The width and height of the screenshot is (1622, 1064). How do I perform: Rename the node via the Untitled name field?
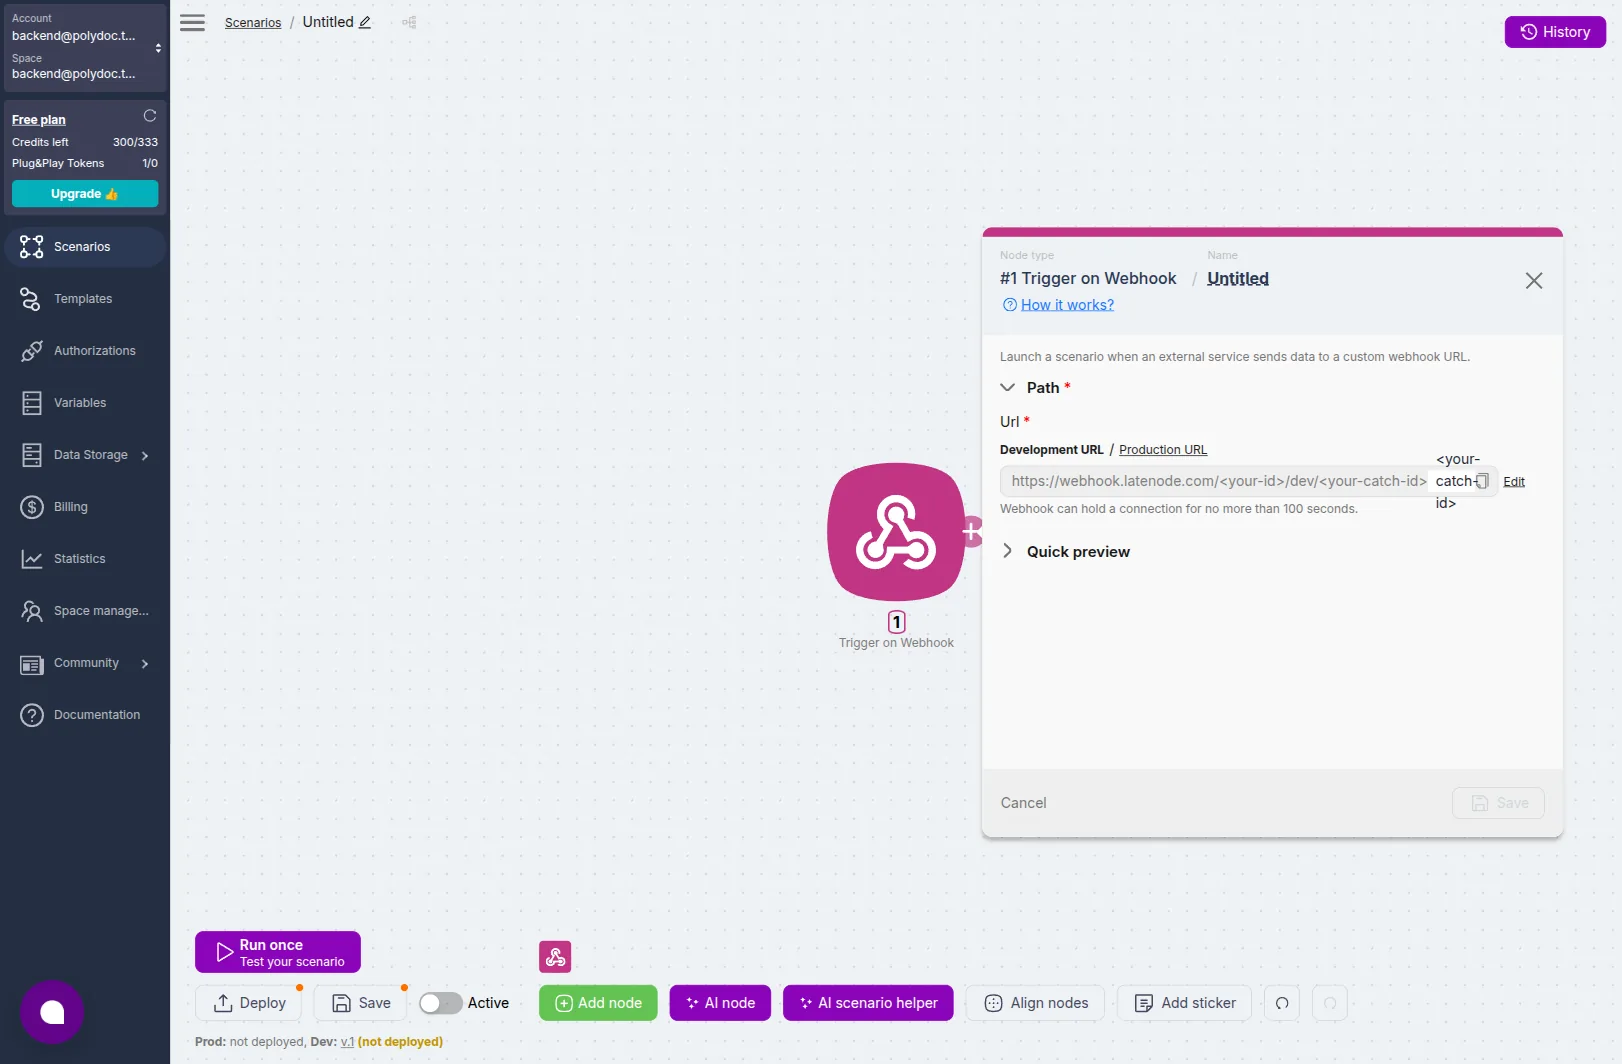(x=1238, y=279)
